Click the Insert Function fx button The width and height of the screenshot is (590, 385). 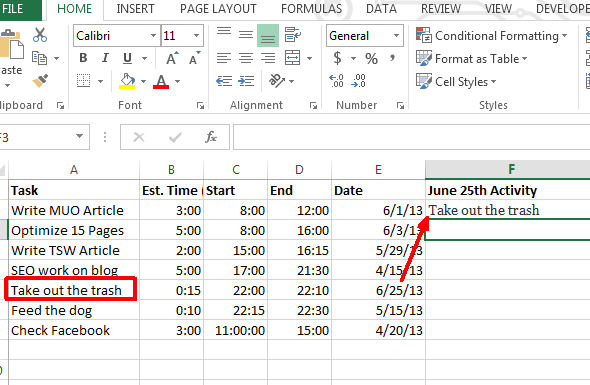[x=211, y=137]
